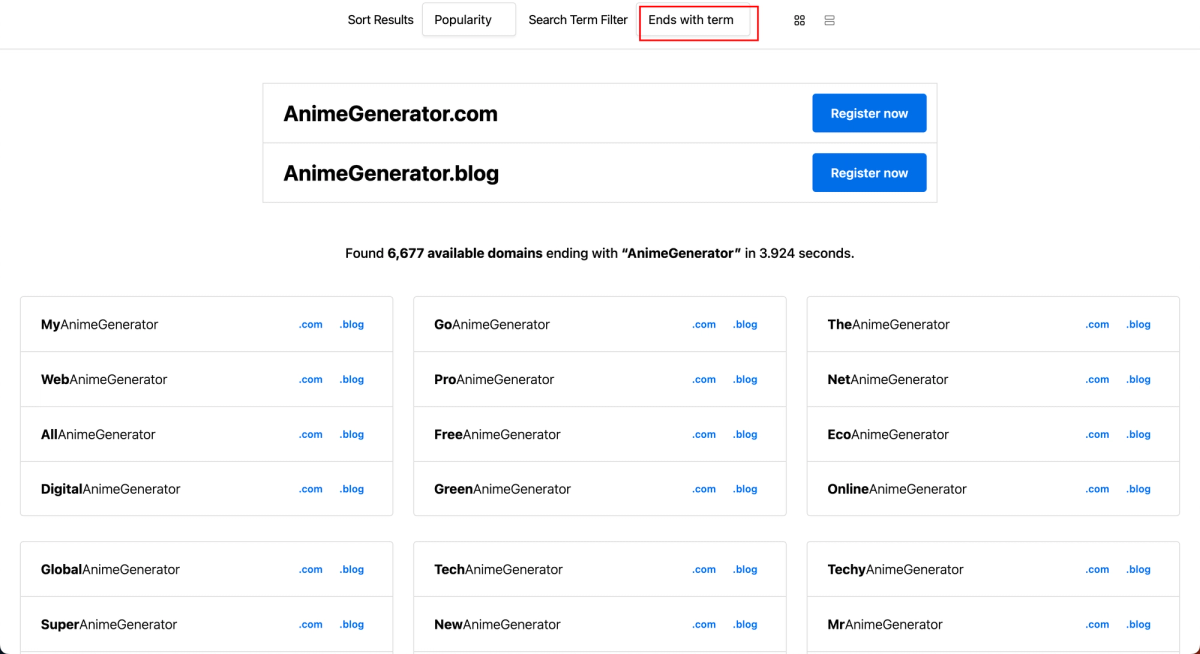1200x654 pixels.
Task: Click the GreenAnimeGenerator result name
Action: (502, 490)
